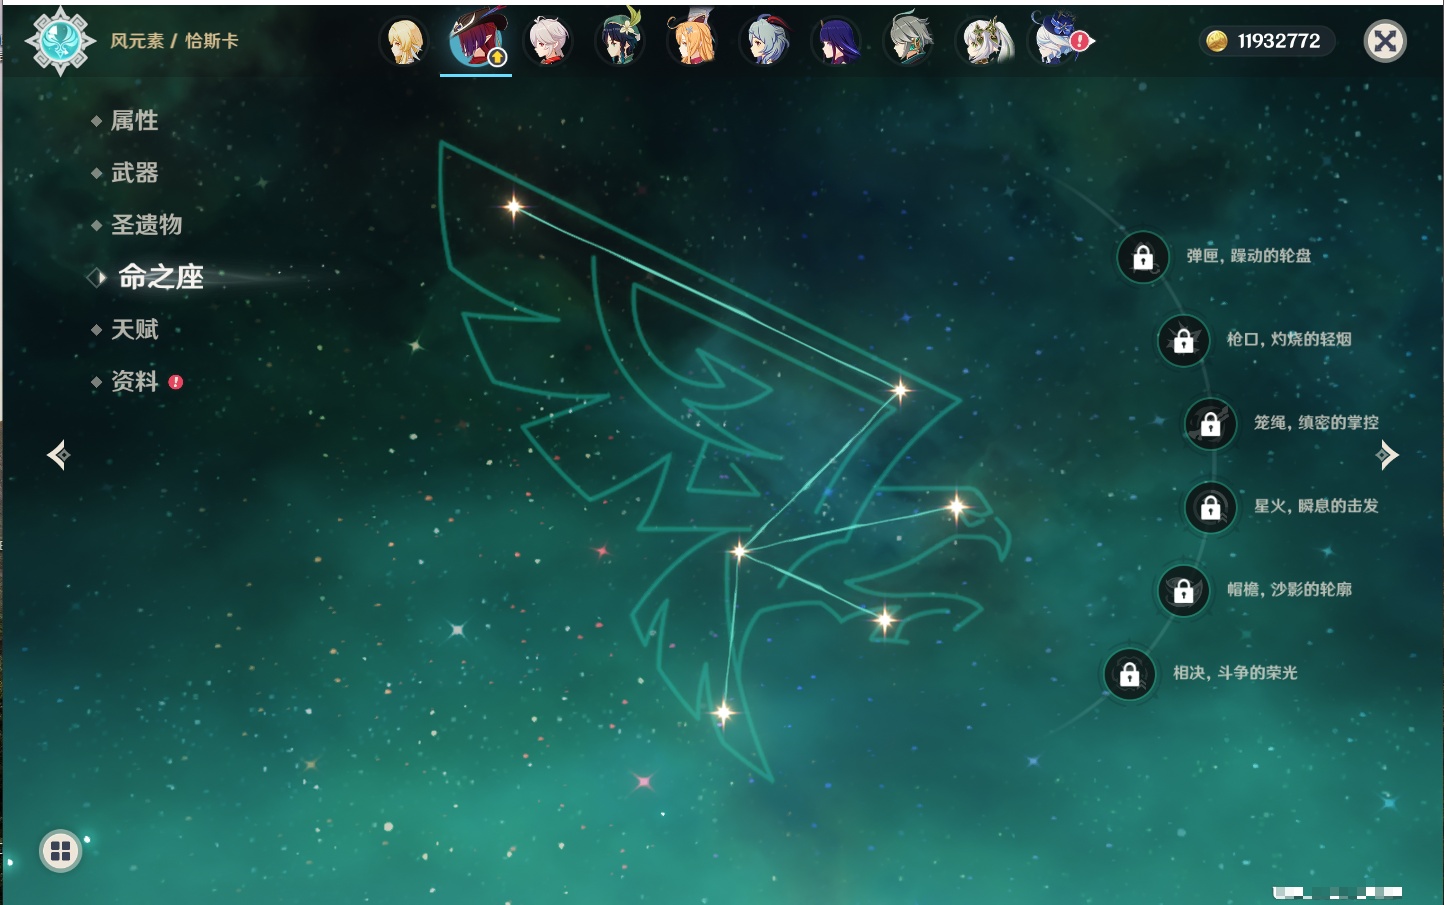Switch to next character with right arrow
The height and width of the screenshot is (905, 1444).
click(1387, 455)
